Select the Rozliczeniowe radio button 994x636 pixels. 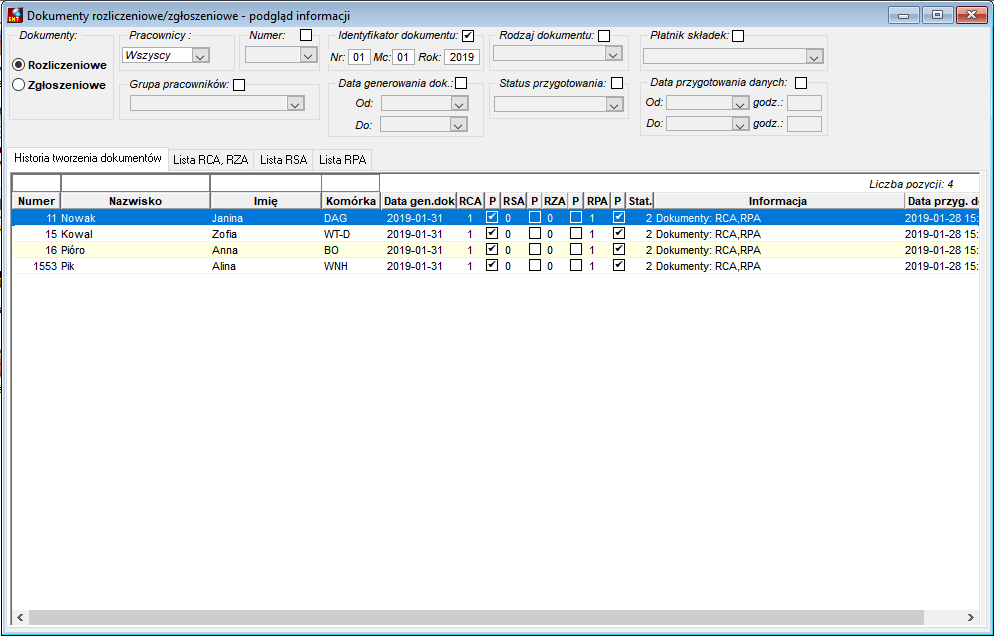point(19,65)
